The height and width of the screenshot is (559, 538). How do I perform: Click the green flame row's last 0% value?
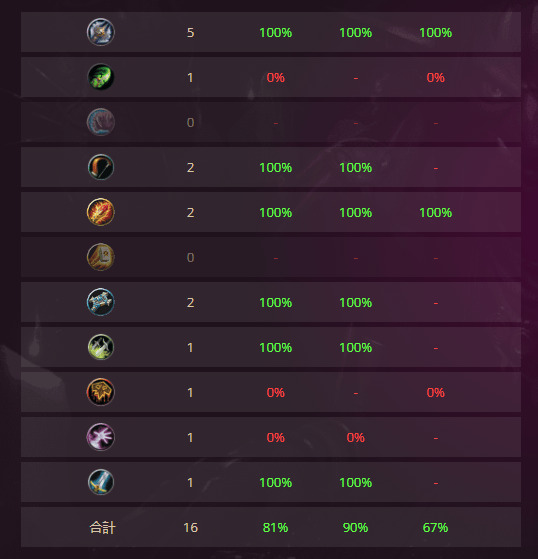(435, 77)
